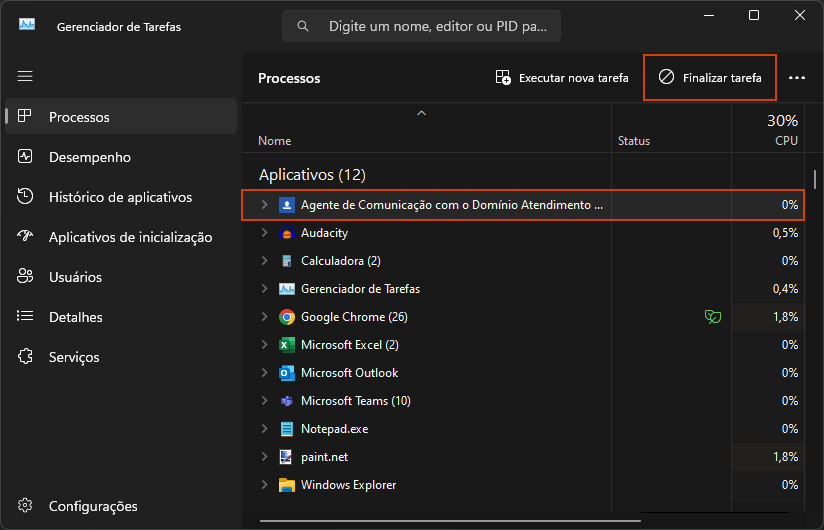Collapse columns using the sort arrow above Nome
This screenshot has height=530, width=824.
coord(421,113)
